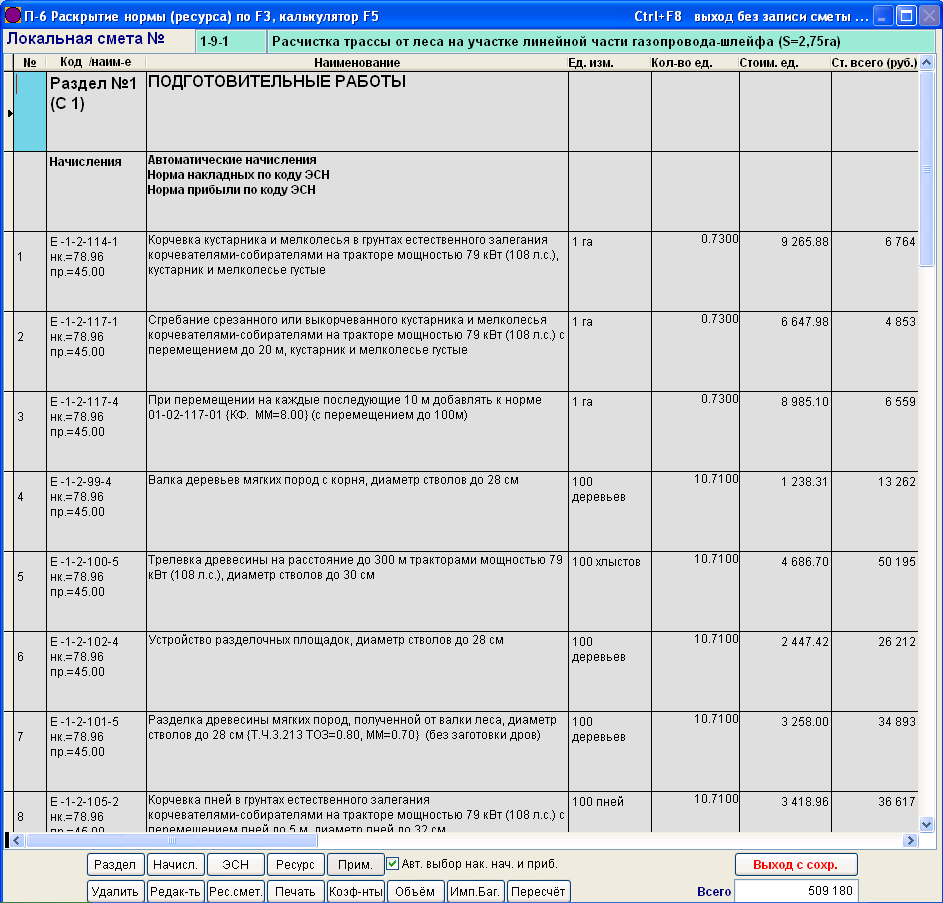Click the Объём button
The height and width of the screenshot is (903, 943).
click(x=416, y=891)
